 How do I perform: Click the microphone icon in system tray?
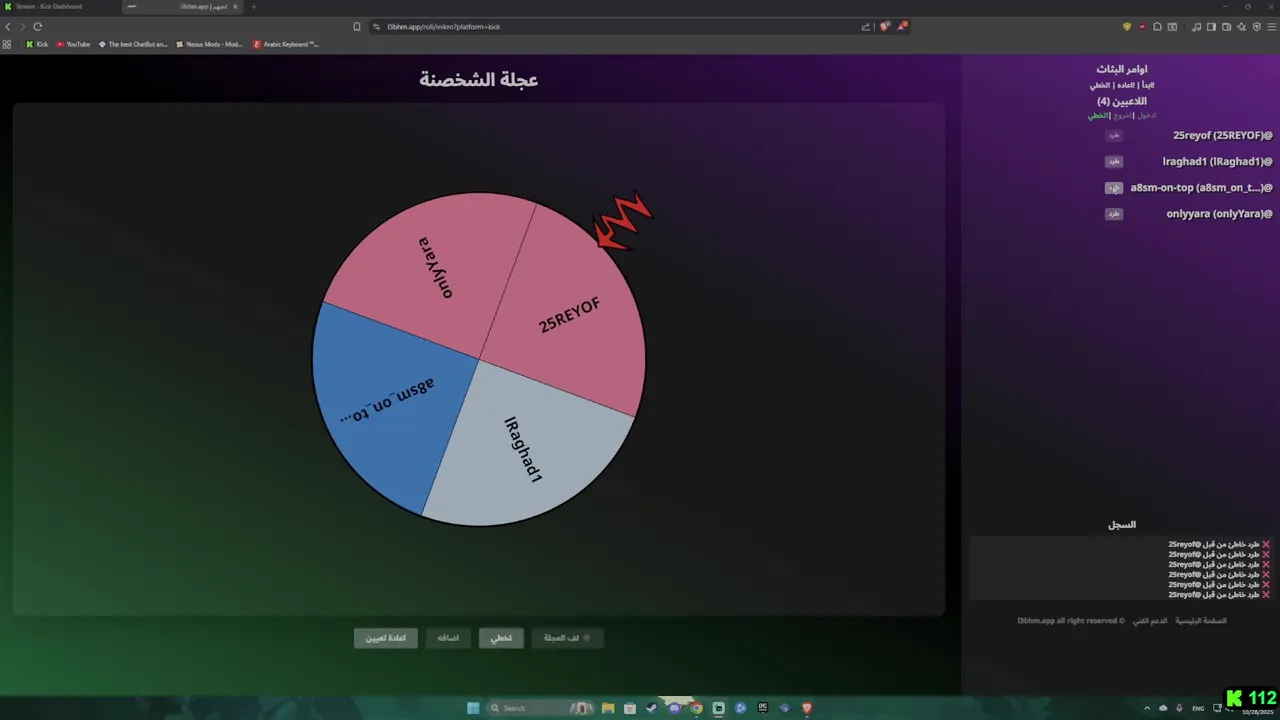click(1179, 708)
